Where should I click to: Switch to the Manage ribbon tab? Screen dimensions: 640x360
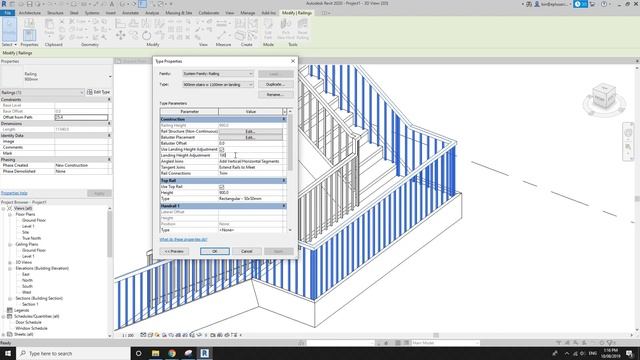pos(247,13)
